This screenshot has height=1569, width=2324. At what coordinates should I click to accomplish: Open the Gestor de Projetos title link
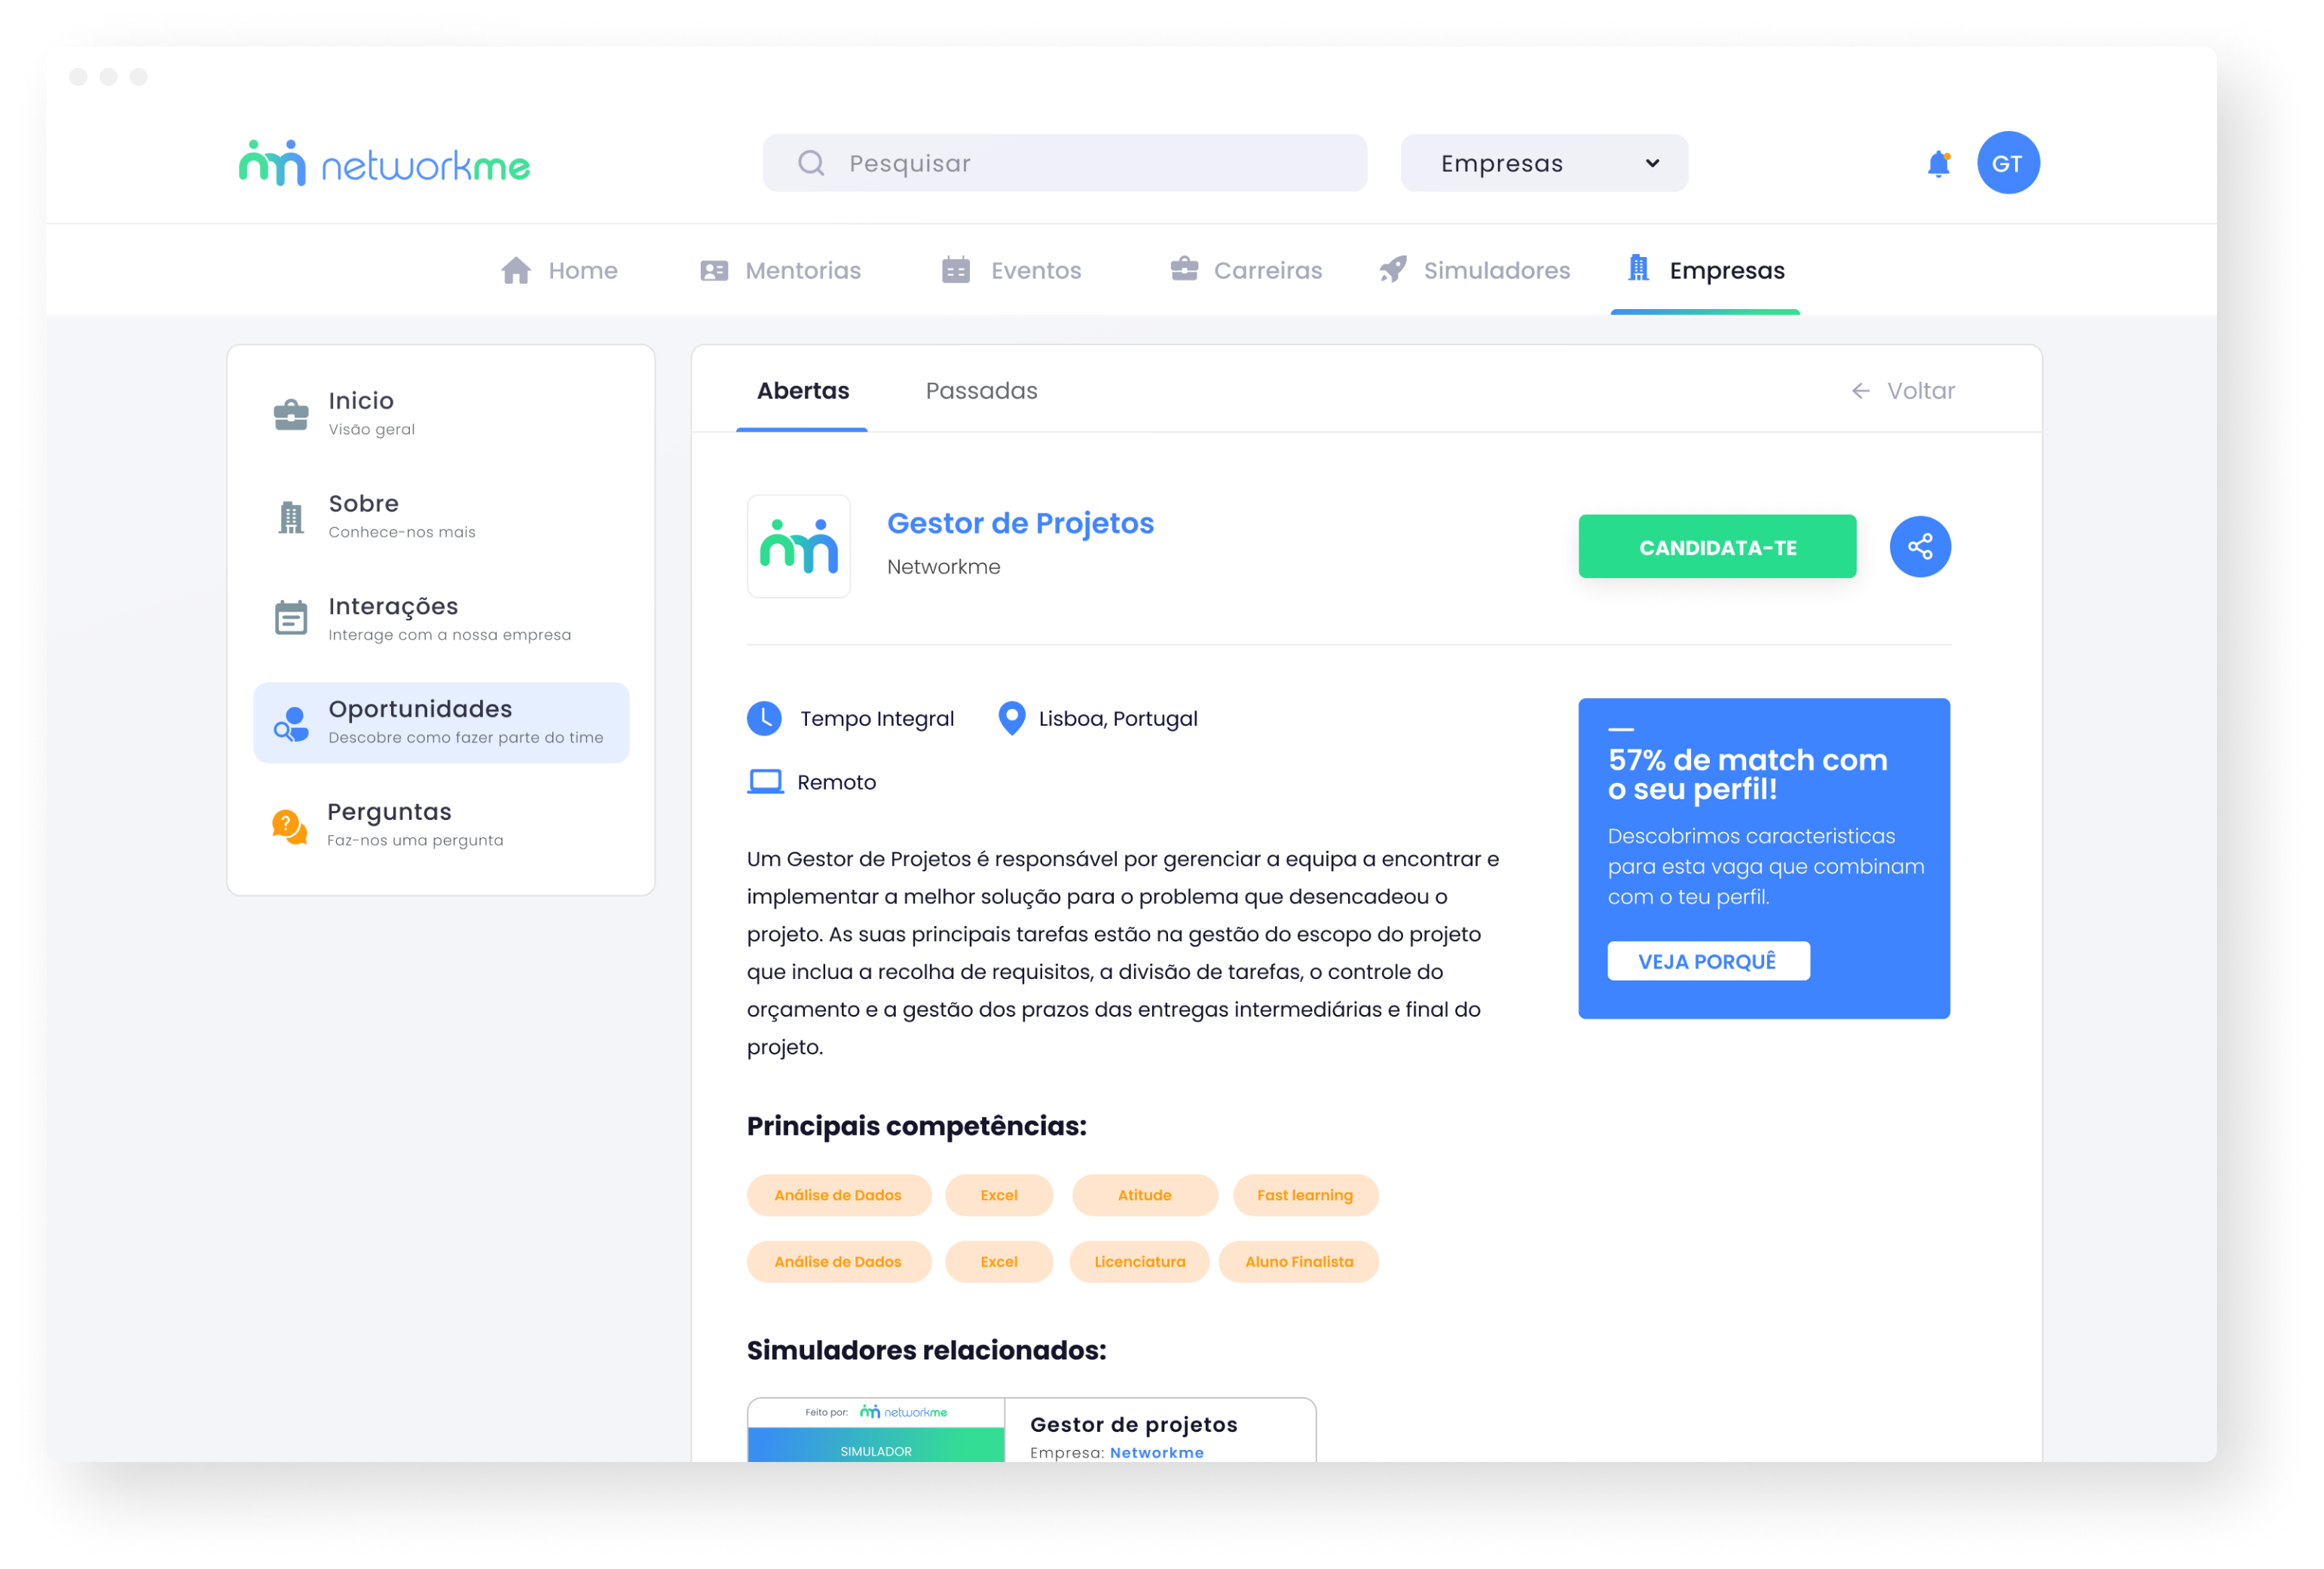1020,523
